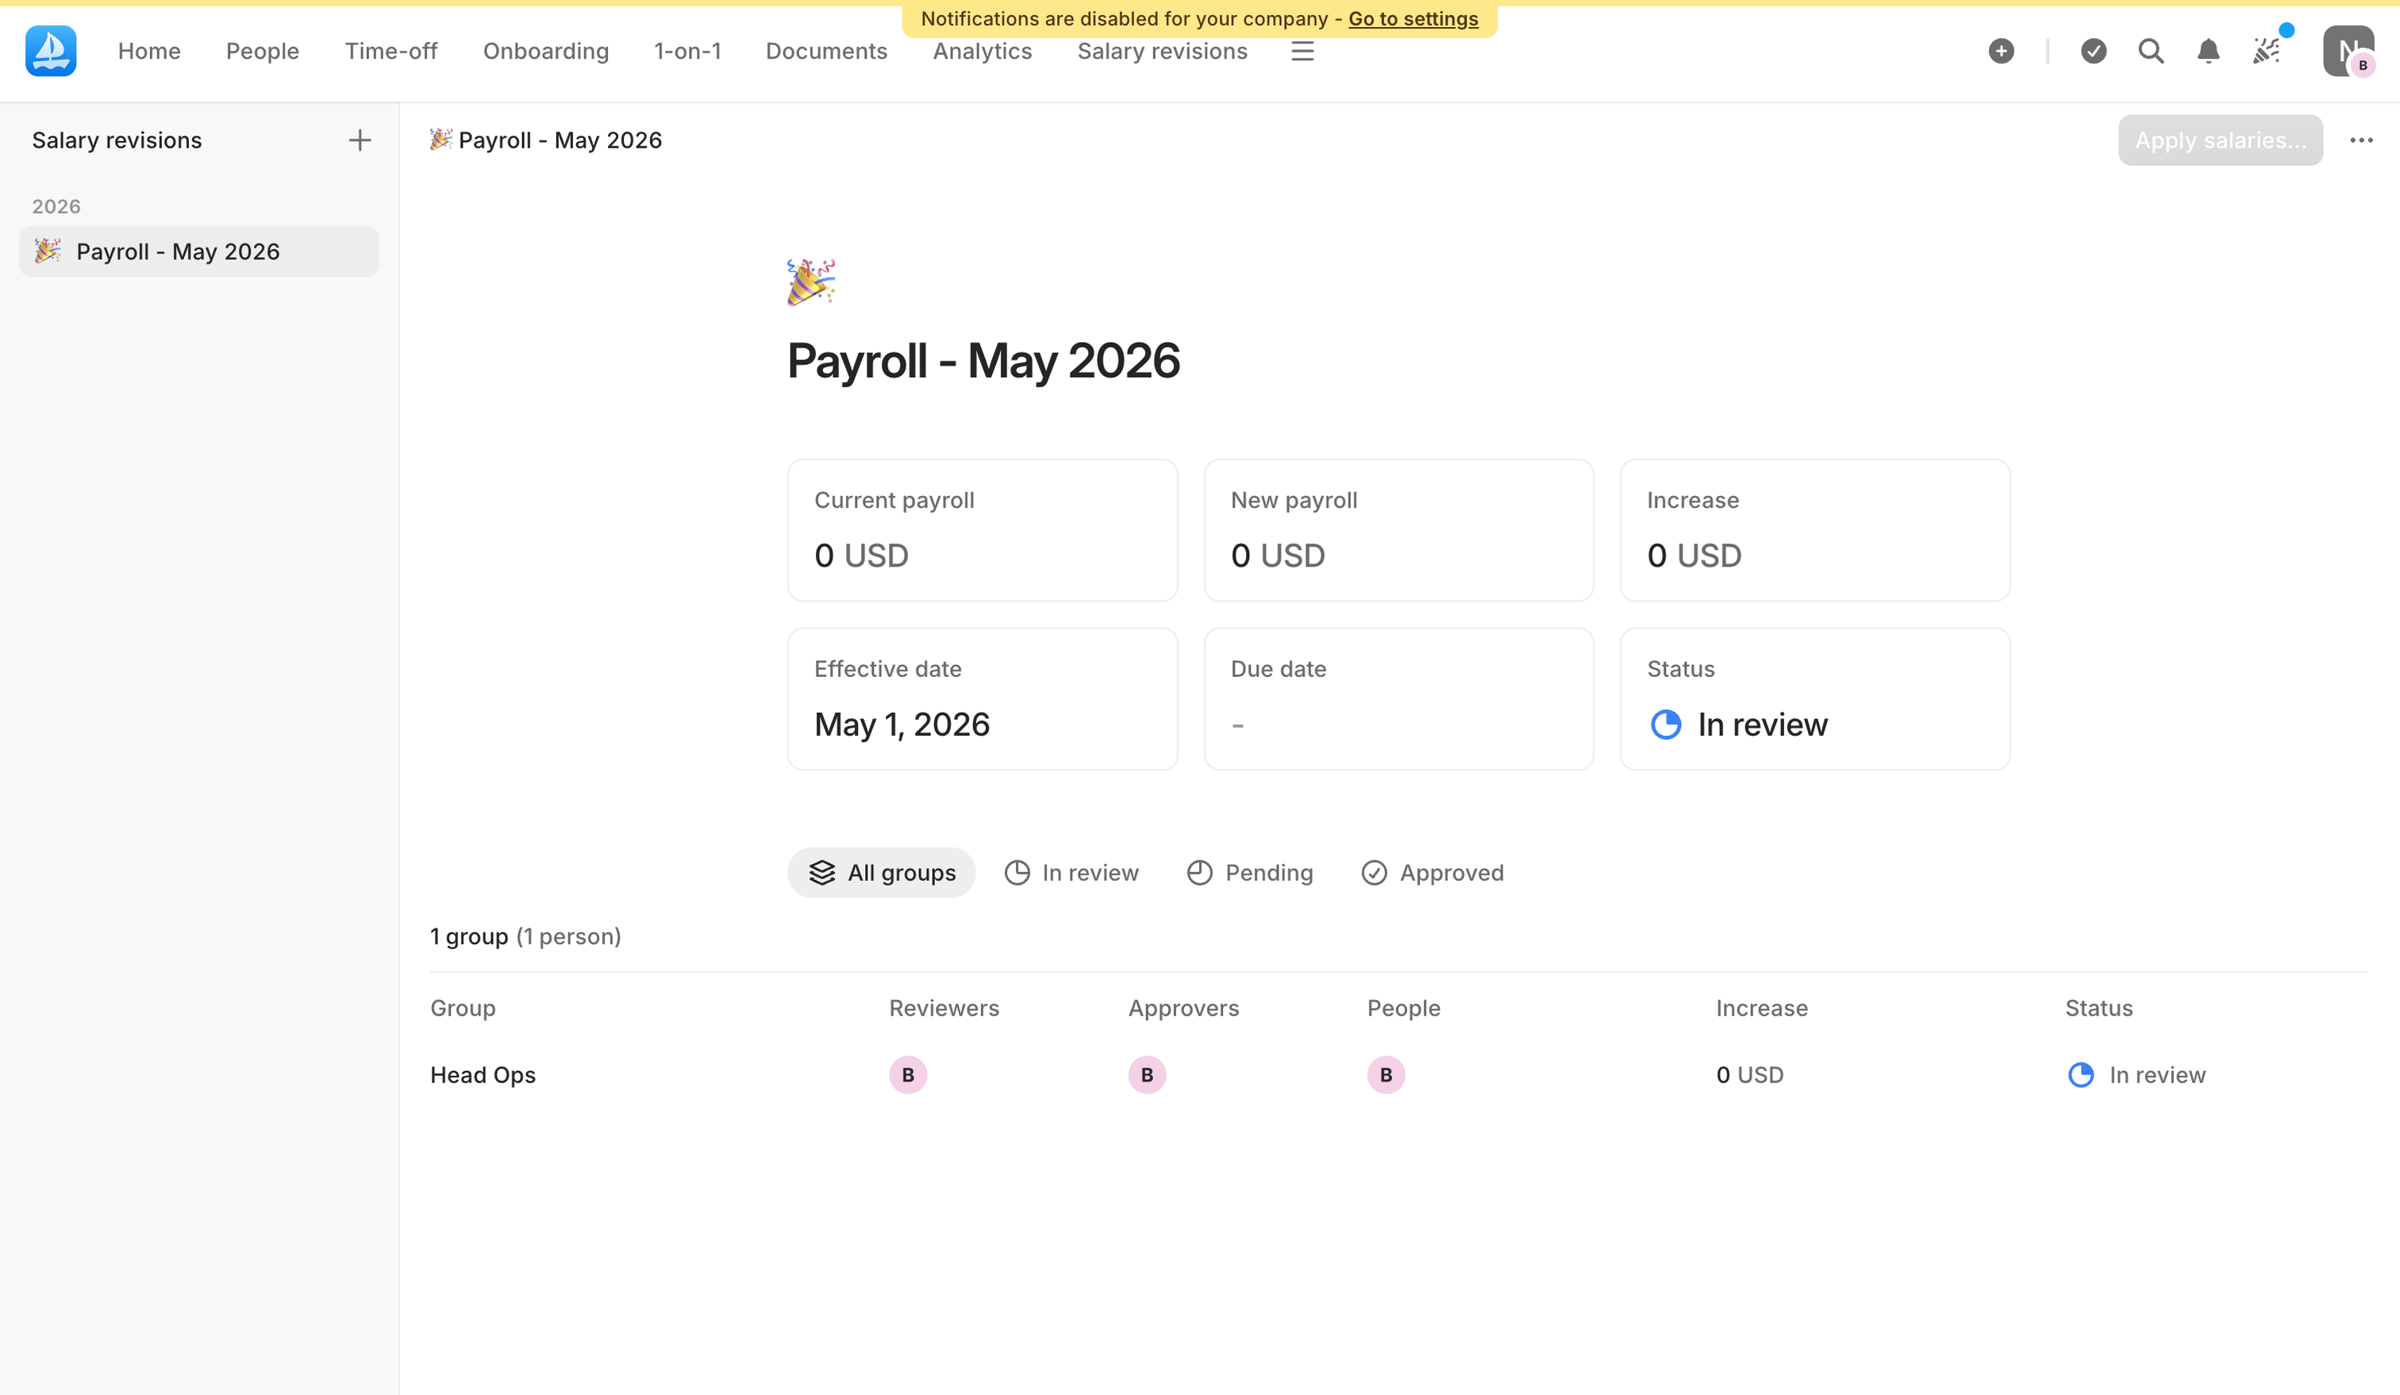Screen dimensions: 2400x1395
Task: Click the Status column header in table
Action: tap(2099, 1008)
